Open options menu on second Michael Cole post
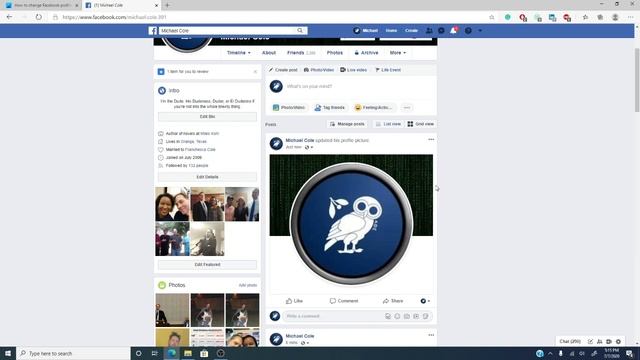The width and height of the screenshot is (640, 360). 431,335
